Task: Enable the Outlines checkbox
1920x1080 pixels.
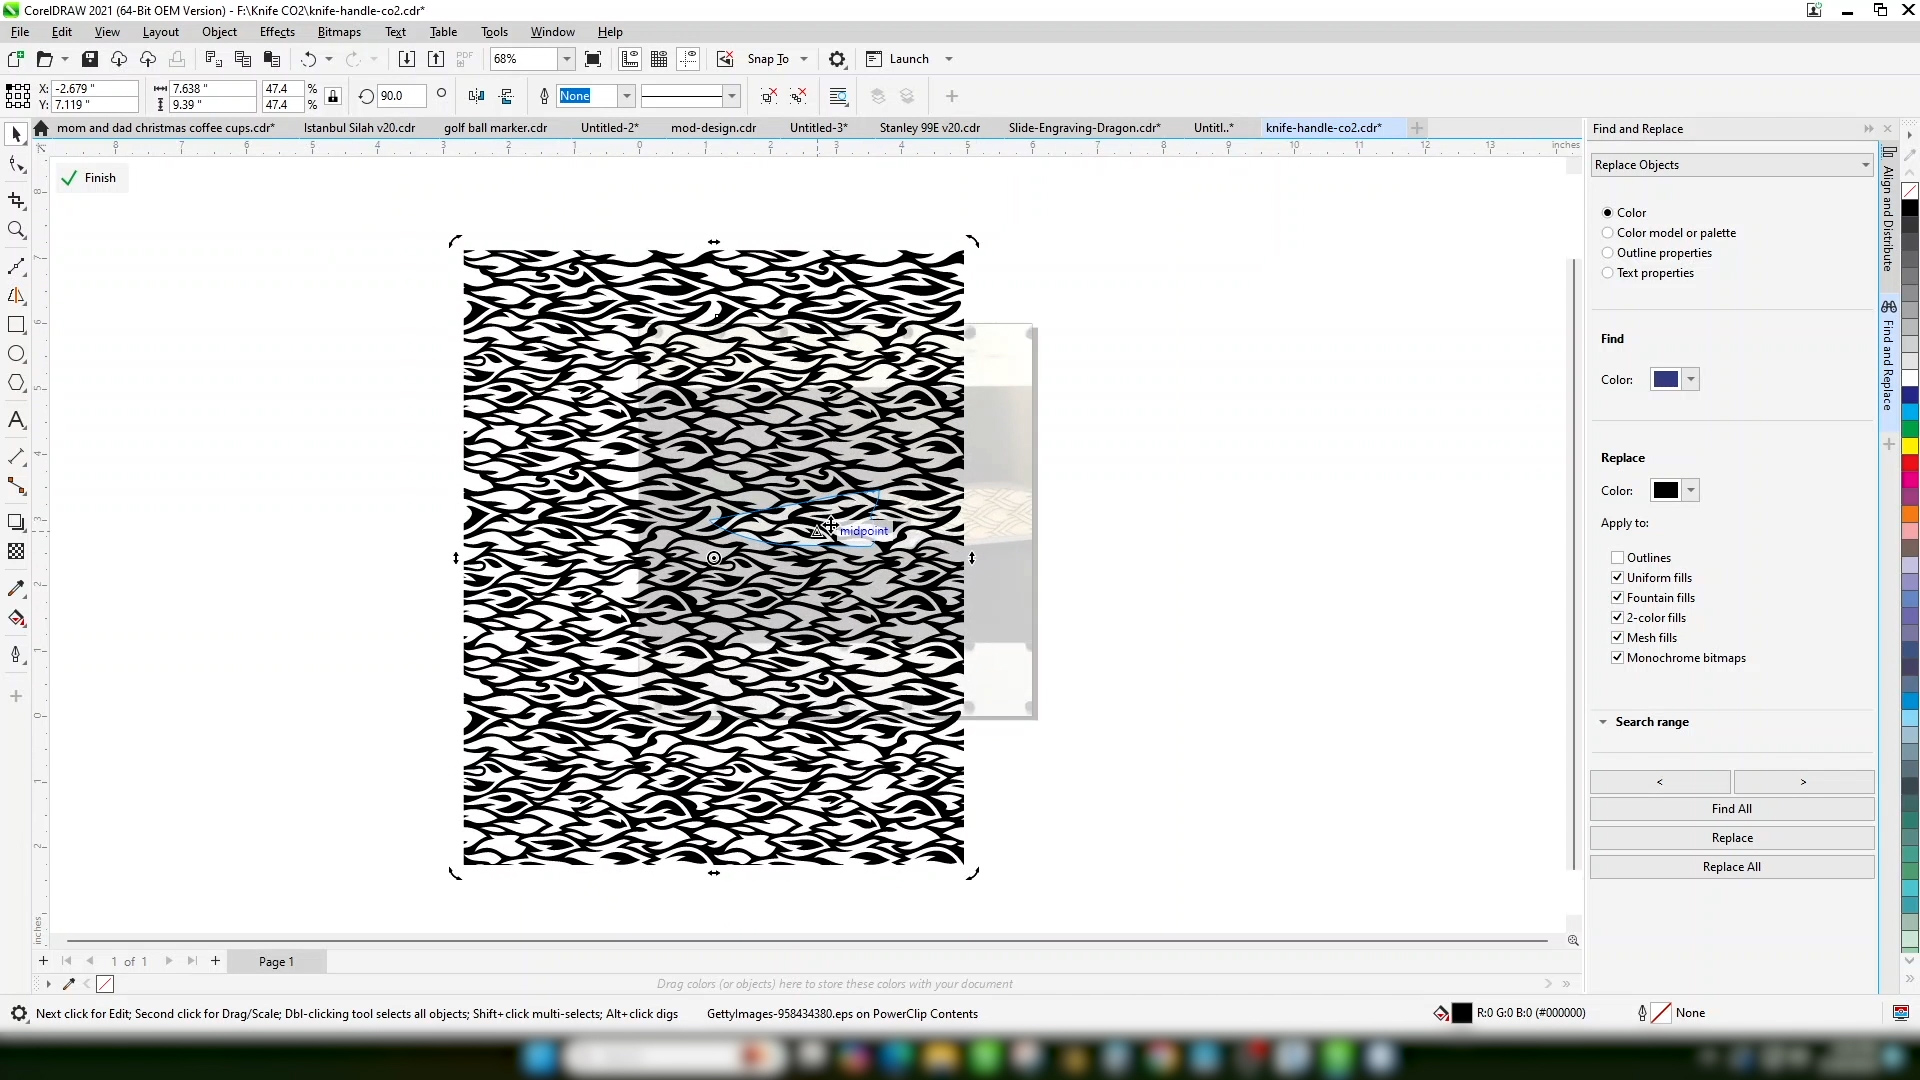Action: [x=1617, y=558]
